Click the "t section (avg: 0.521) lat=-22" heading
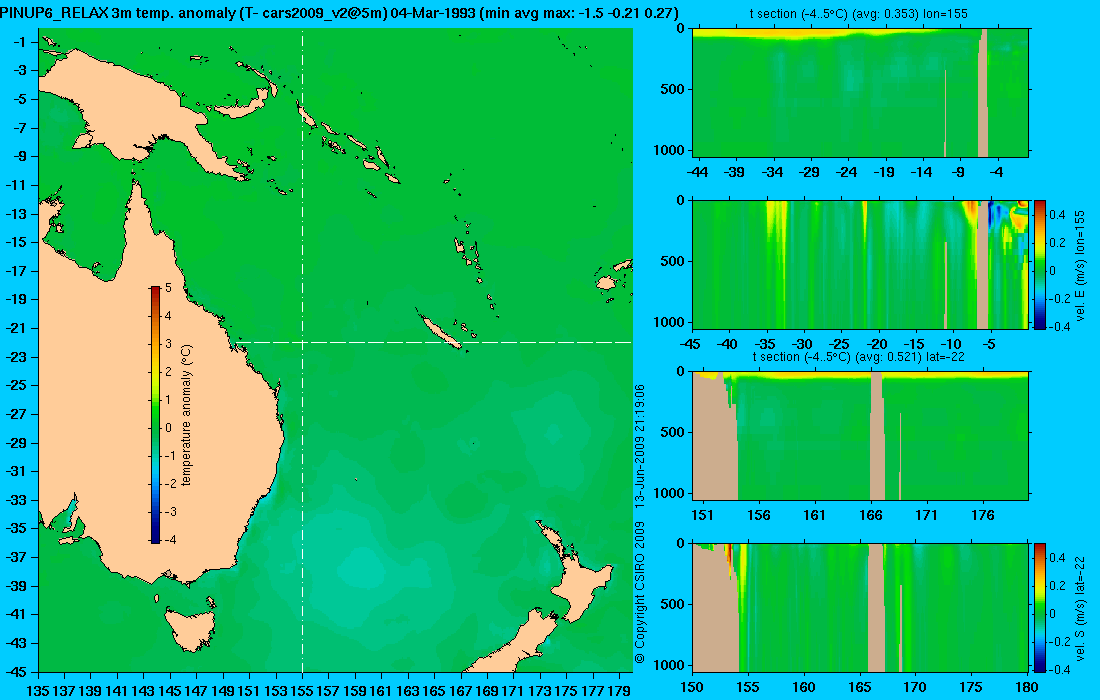 [x=859, y=356]
